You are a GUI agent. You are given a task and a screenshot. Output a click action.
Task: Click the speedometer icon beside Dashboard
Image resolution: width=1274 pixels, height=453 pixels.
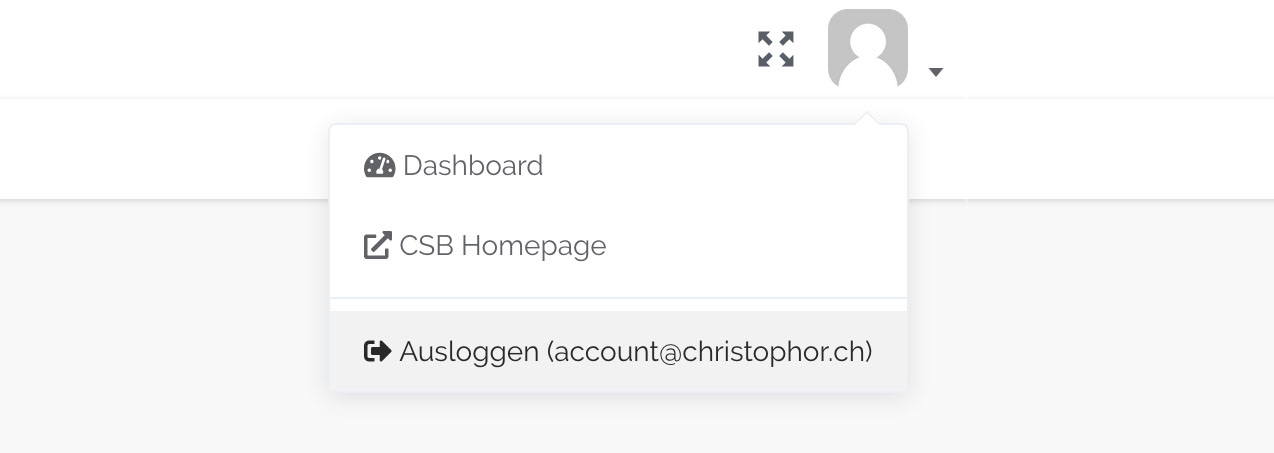click(x=380, y=166)
